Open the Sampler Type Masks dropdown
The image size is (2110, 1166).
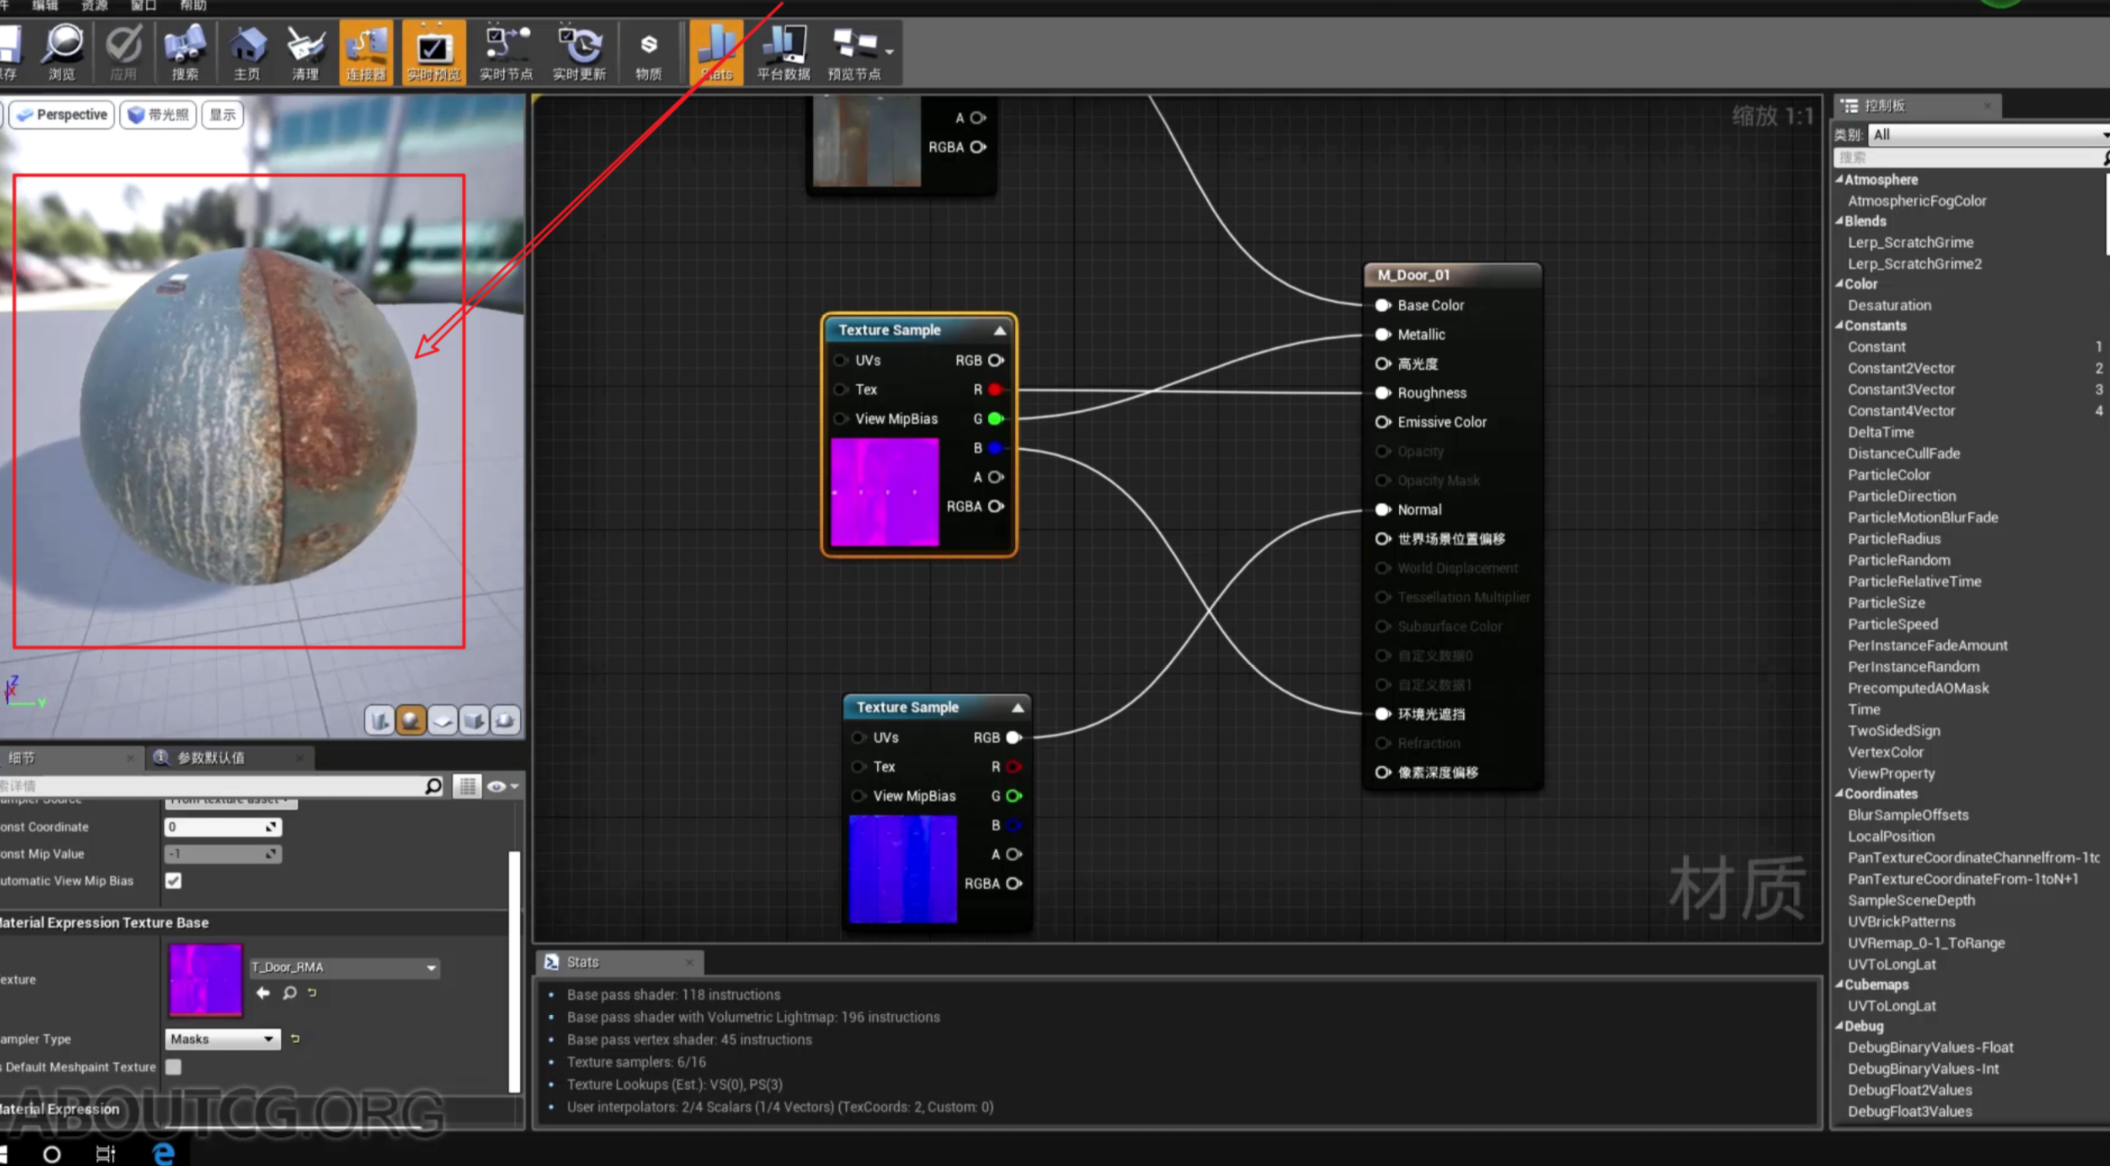click(222, 1039)
